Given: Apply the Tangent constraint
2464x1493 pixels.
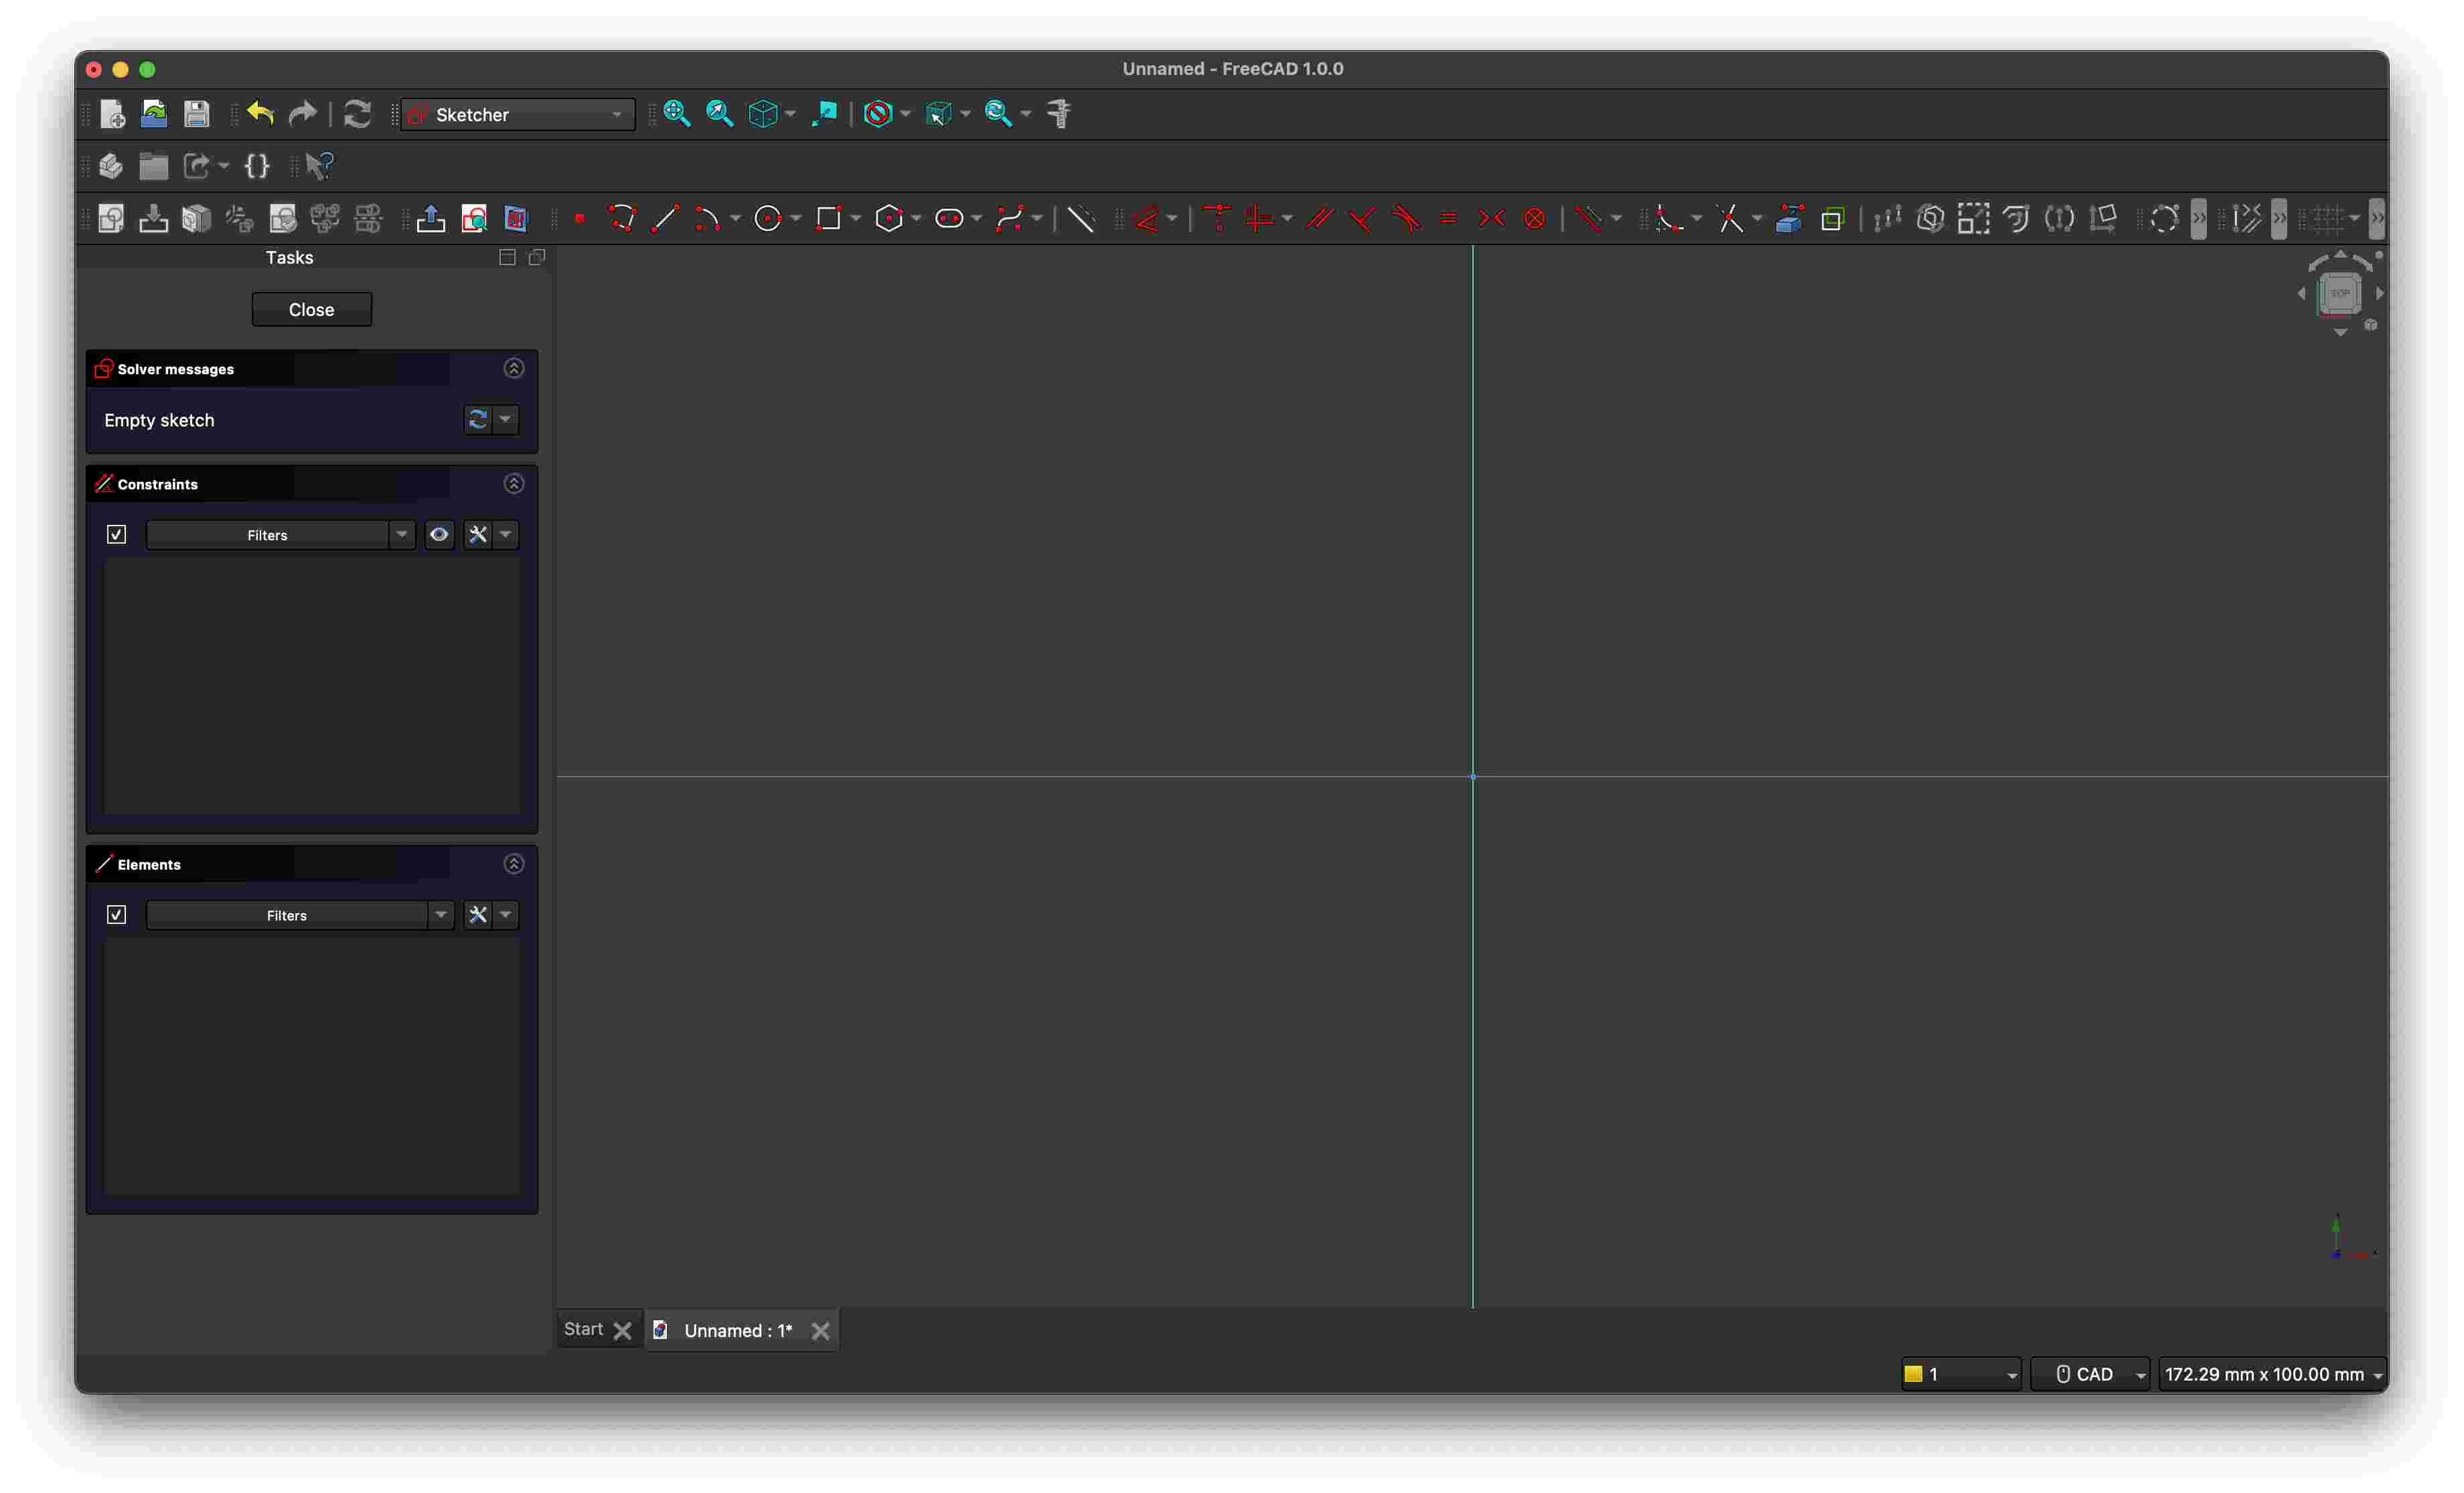Looking at the screenshot, I should pyautogui.click(x=1406, y=218).
